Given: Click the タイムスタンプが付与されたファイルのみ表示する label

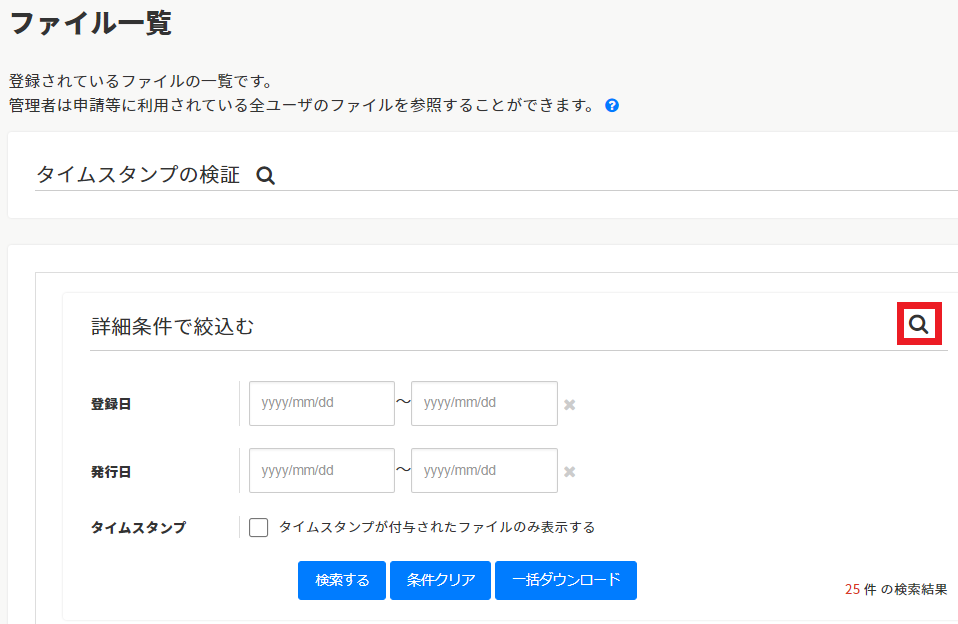Looking at the screenshot, I should point(436,527).
